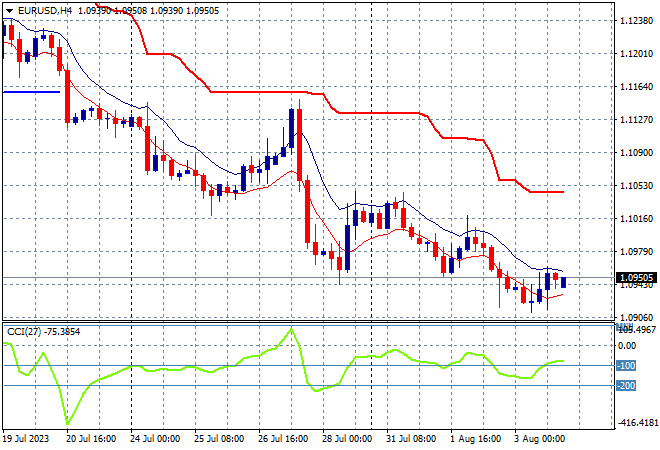Click the 0.00 label on CCI scale

pos(628,346)
